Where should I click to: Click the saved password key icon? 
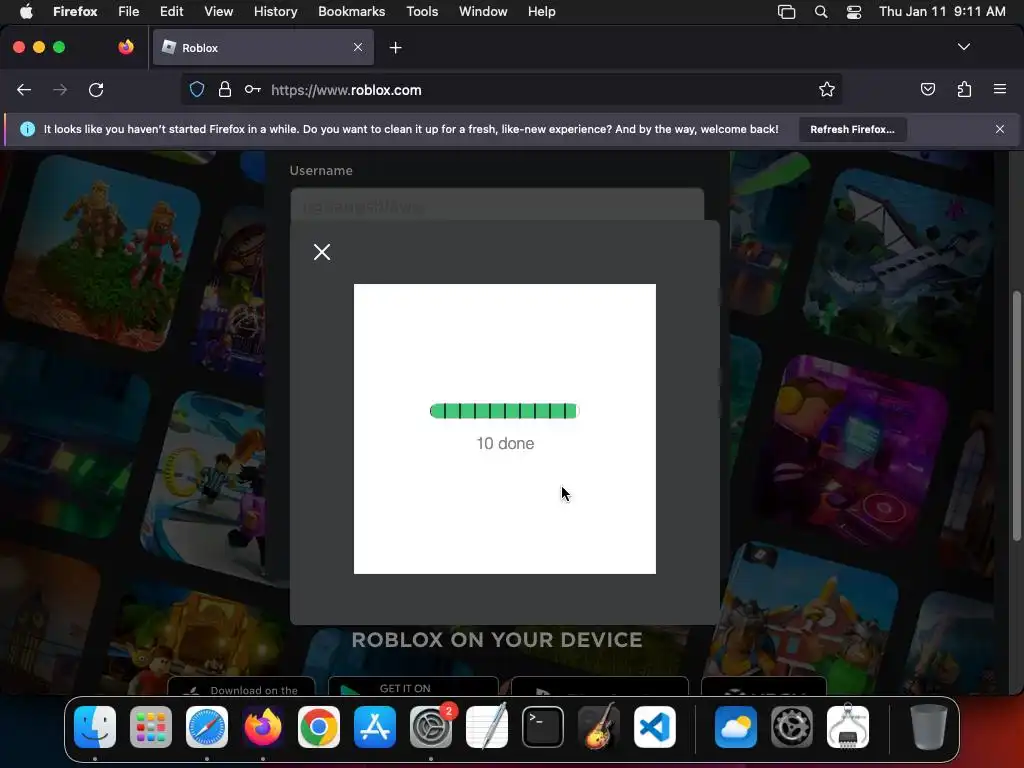(253, 89)
